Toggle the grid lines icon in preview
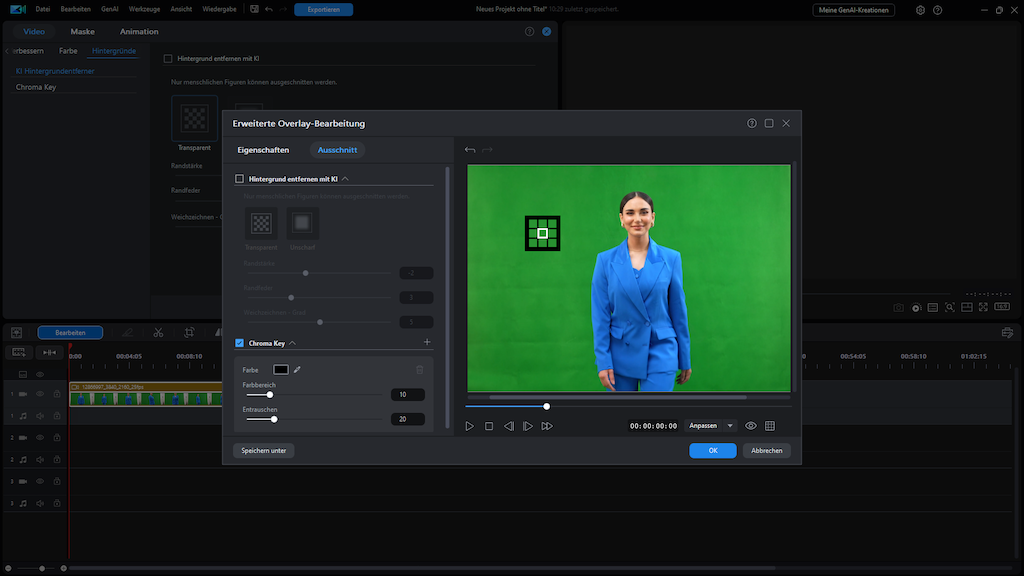Viewport: 1024px width, 576px height. coord(770,426)
